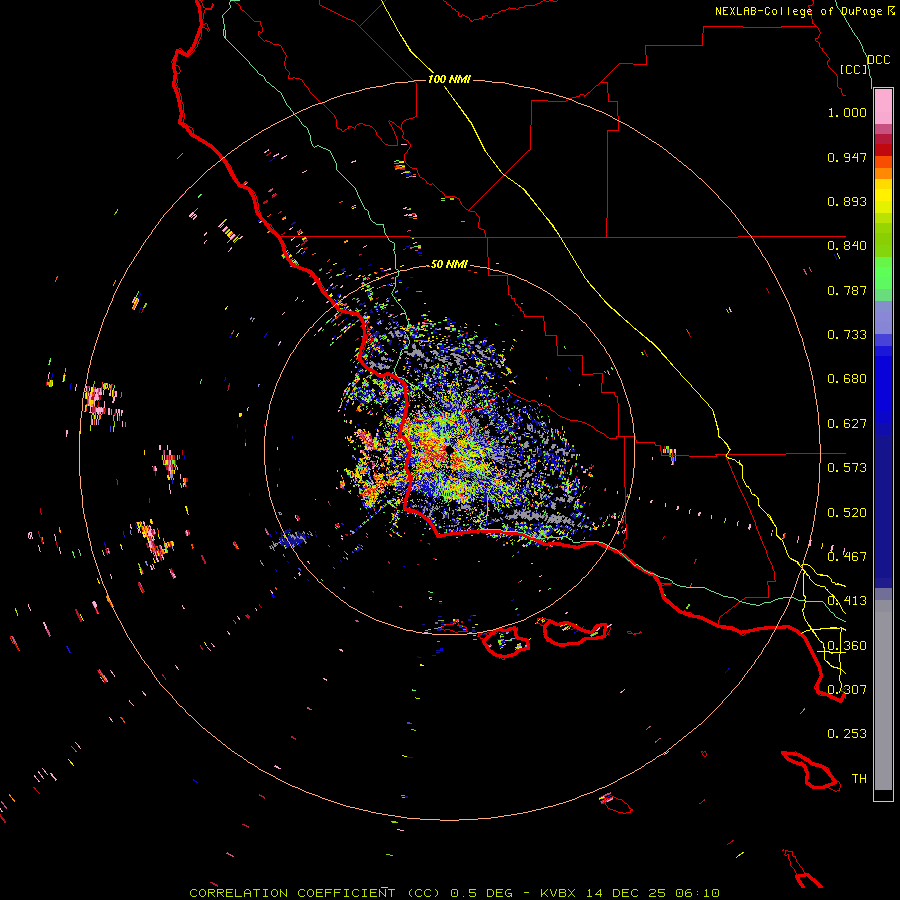Click the 1.000 color scale value

[847, 112]
